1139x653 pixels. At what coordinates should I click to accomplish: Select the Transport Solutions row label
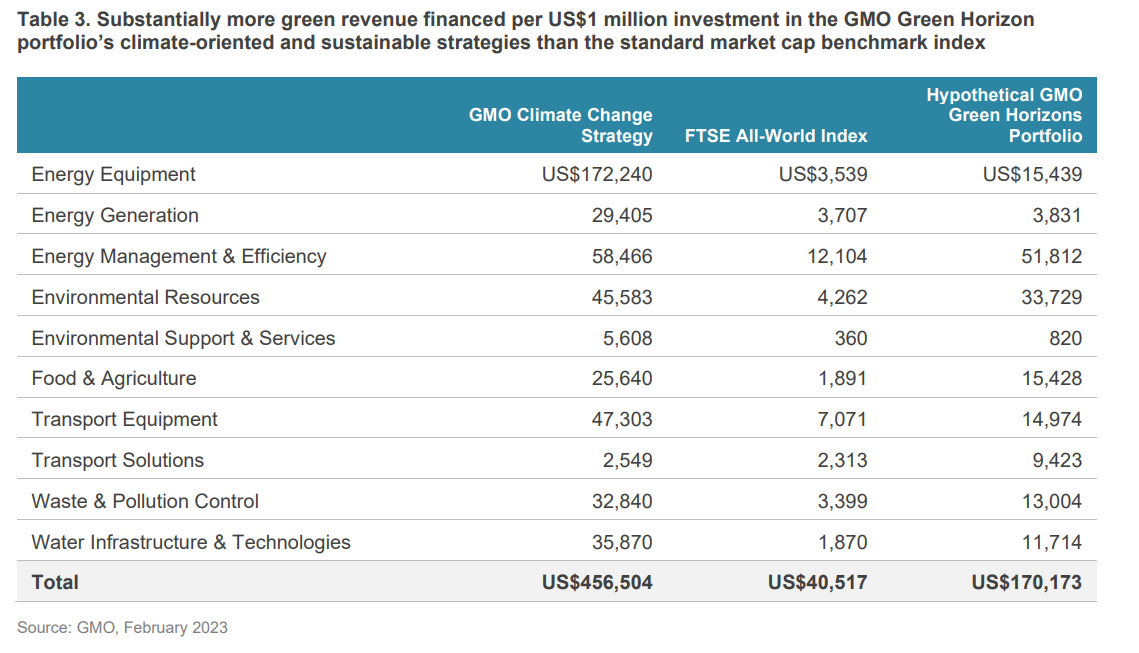pos(118,461)
